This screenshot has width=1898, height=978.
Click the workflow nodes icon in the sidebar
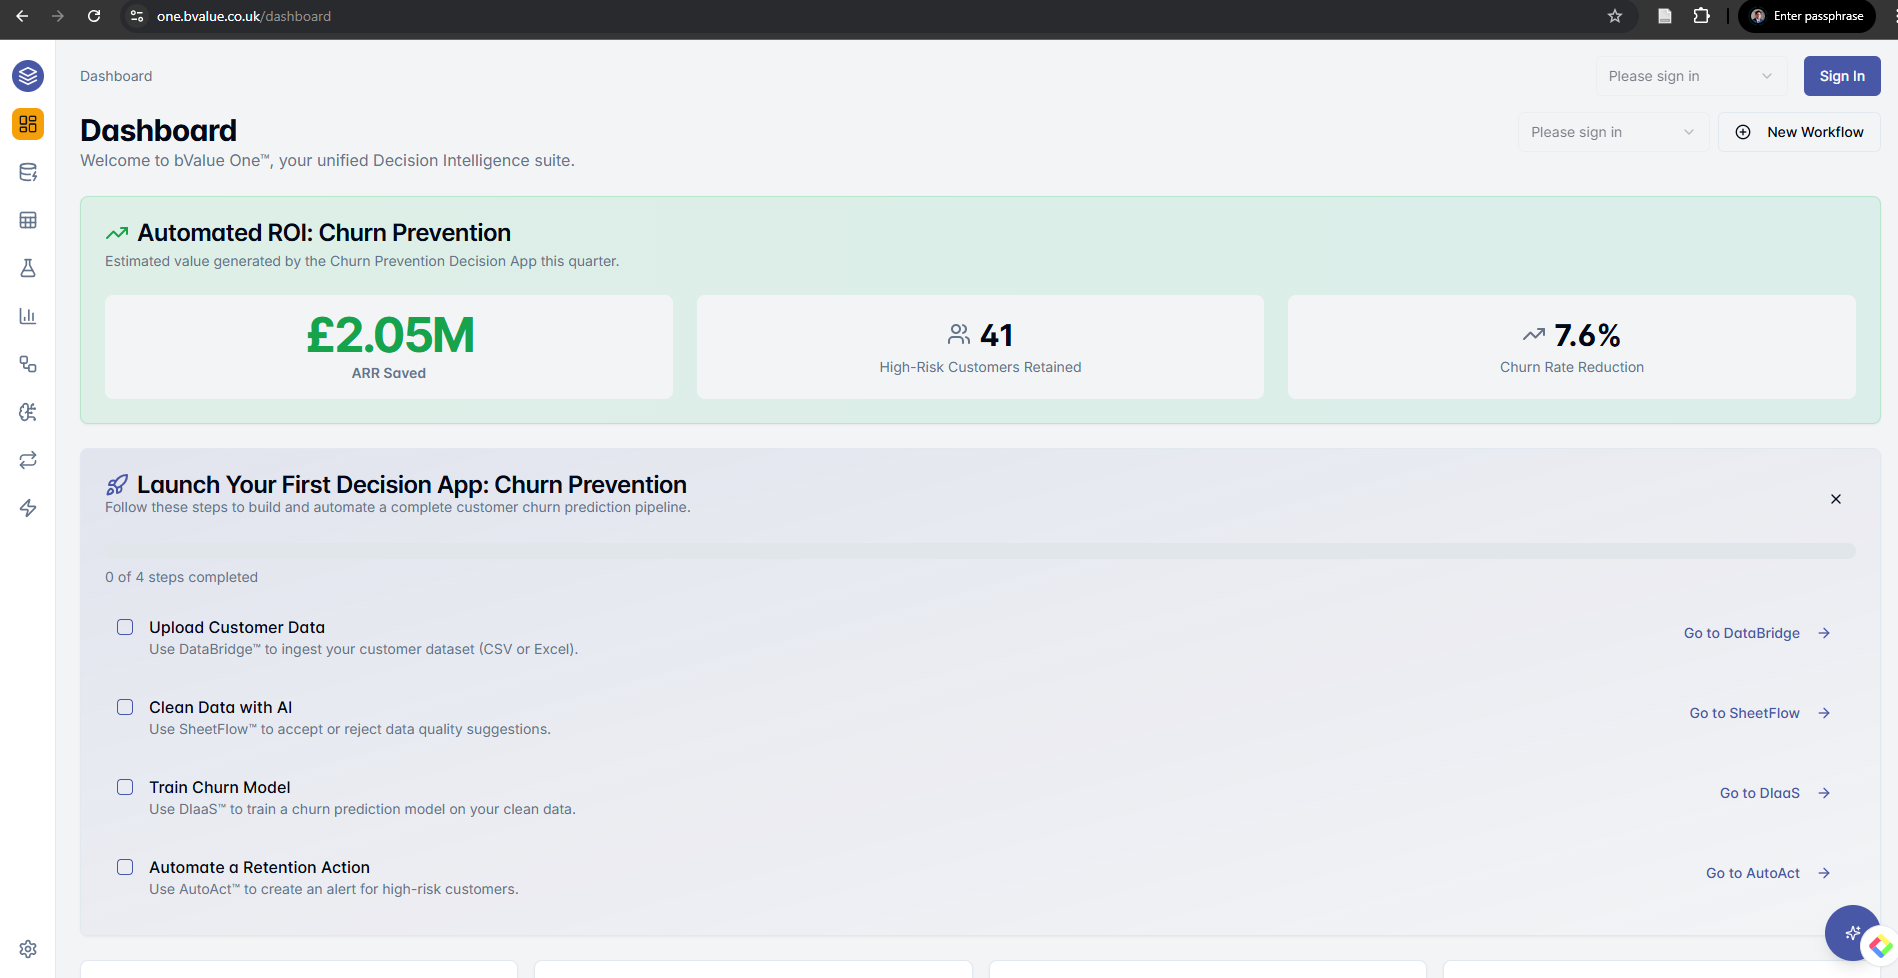[x=27, y=364]
